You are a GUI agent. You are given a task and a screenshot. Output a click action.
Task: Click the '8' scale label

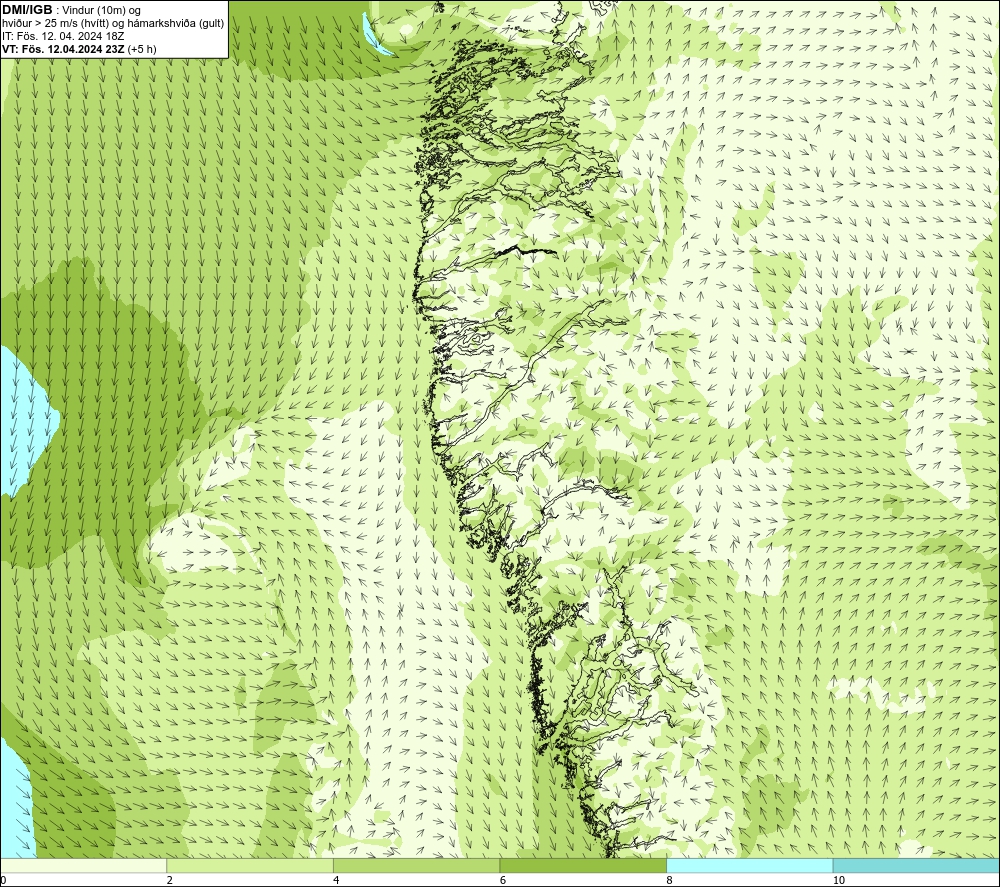(x=670, y=880)
